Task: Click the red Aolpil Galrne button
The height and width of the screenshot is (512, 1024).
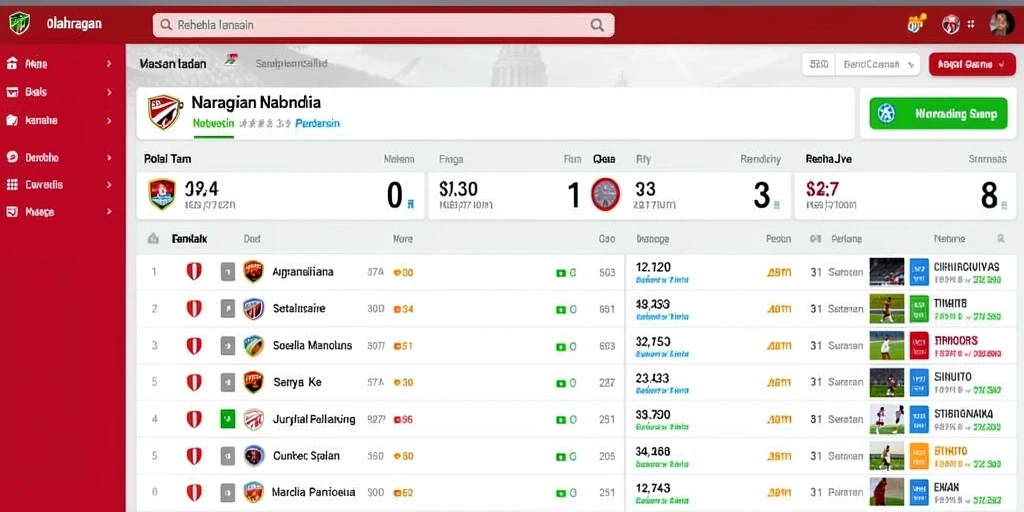Action: (x=972, y=65)
